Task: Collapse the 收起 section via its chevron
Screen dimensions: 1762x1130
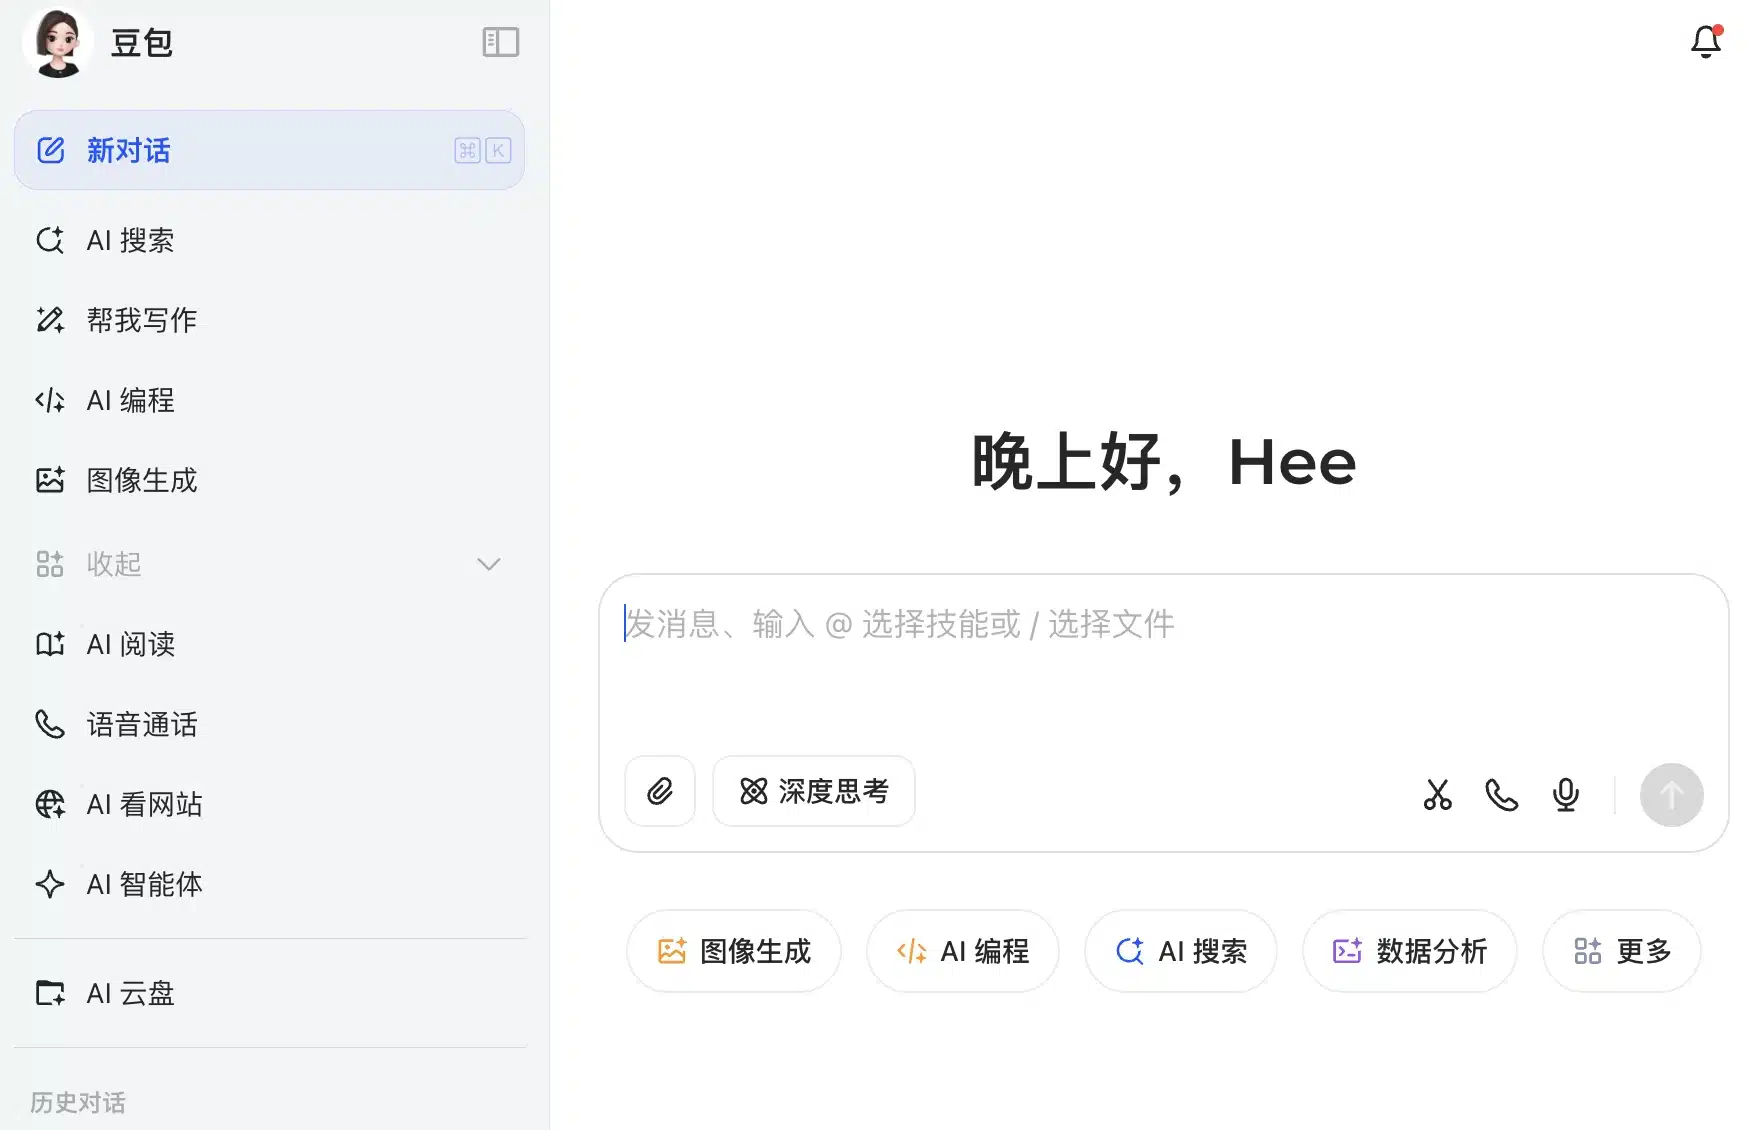Action: tap(489, 564)
